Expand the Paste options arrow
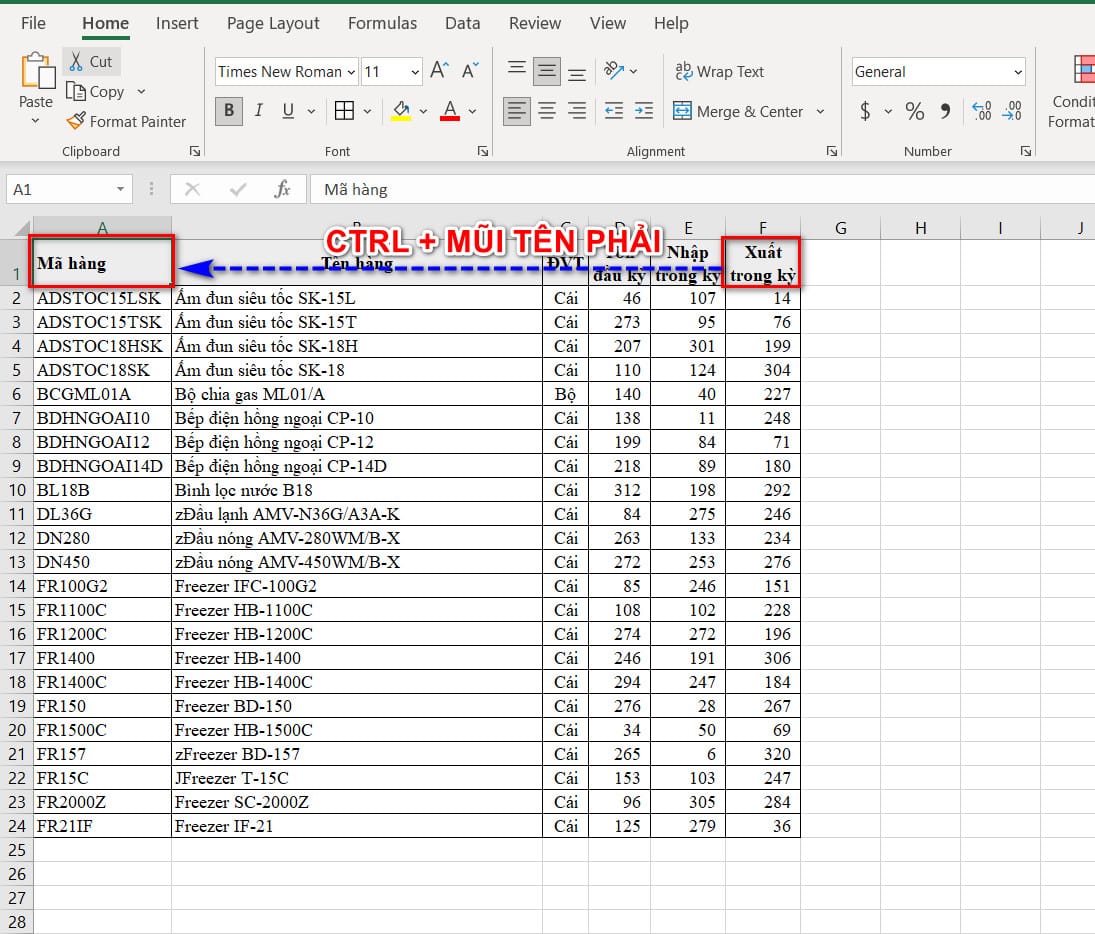The width and height of the screenshot is (1095, 934). pyautogui.click(x=36, y=122)
